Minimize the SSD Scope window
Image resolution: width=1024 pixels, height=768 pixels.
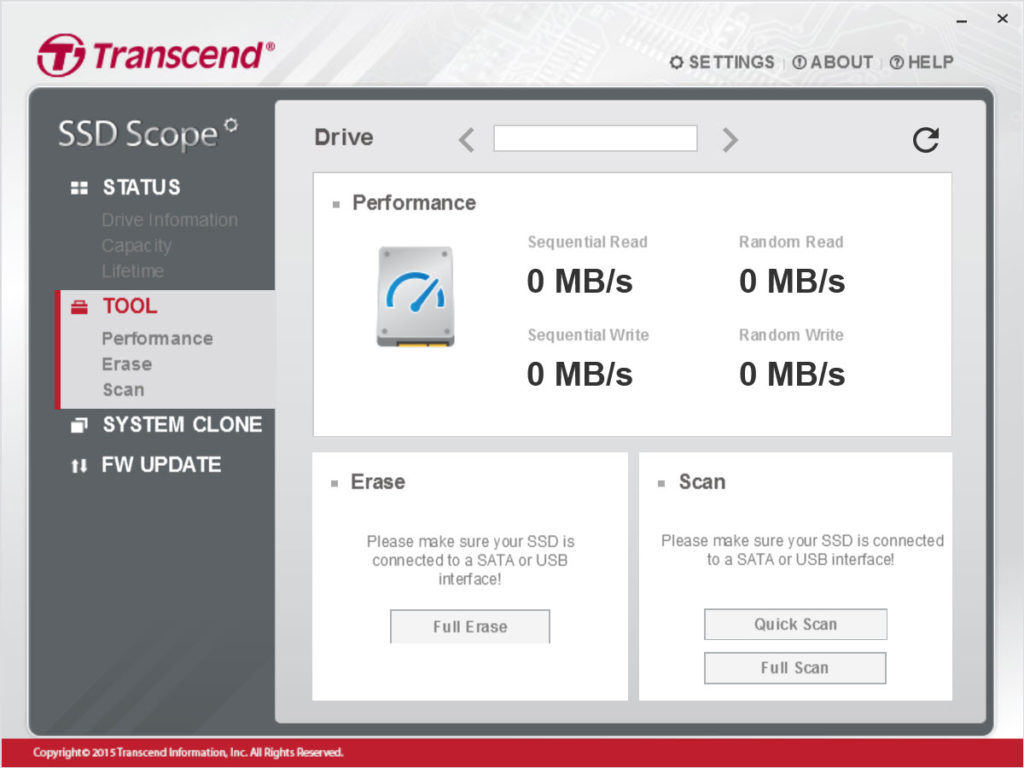[x=961, y=21]
